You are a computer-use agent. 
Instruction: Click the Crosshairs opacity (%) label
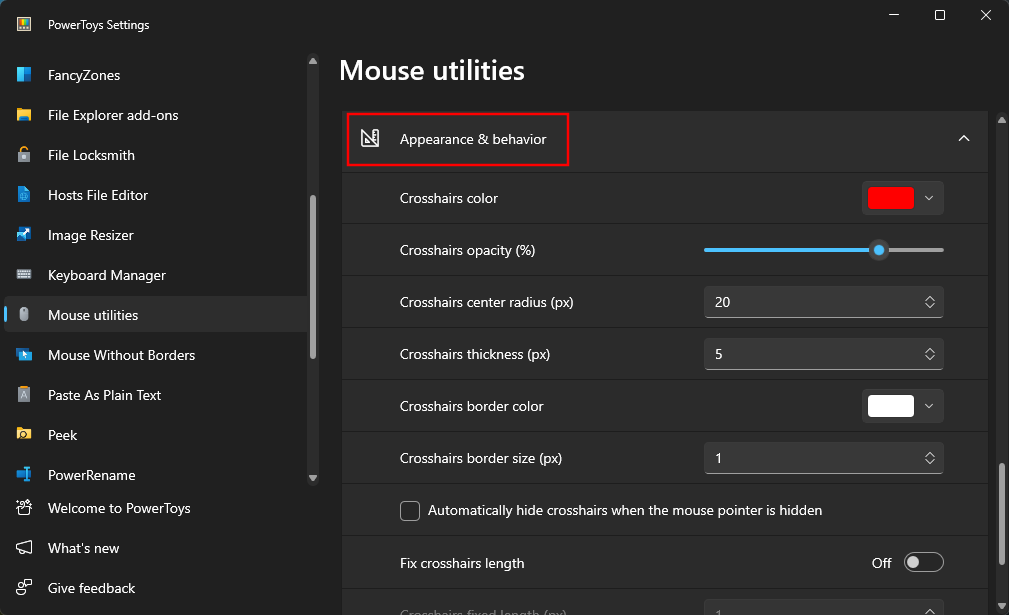[467, 250]
